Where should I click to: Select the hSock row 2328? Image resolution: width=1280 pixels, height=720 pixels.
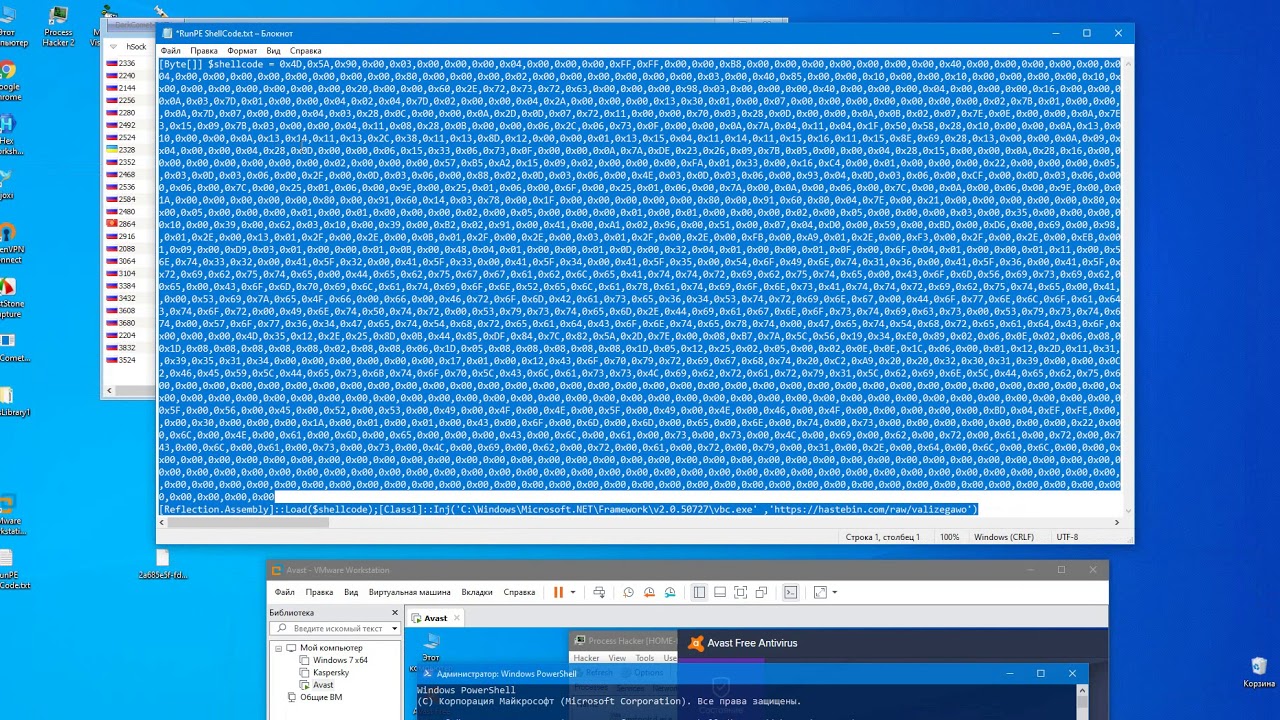127,150
